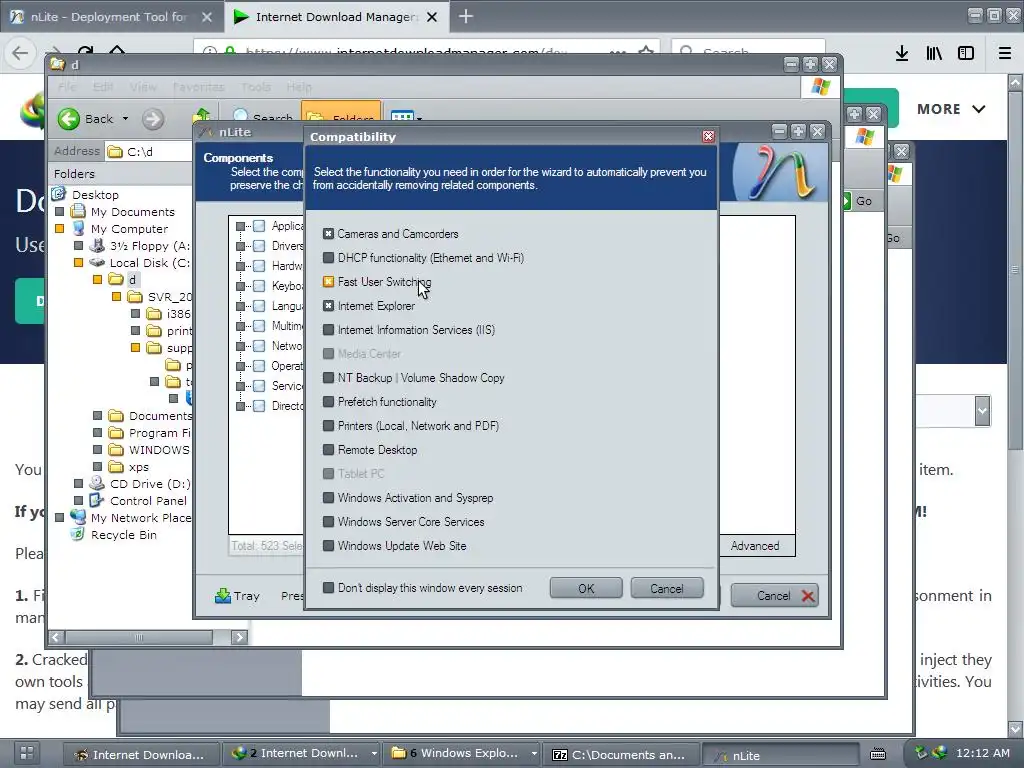The height and width of the screenshot is (768, 1024).
Task: Open CD Drive (D:) in tree
Action: 150,484
